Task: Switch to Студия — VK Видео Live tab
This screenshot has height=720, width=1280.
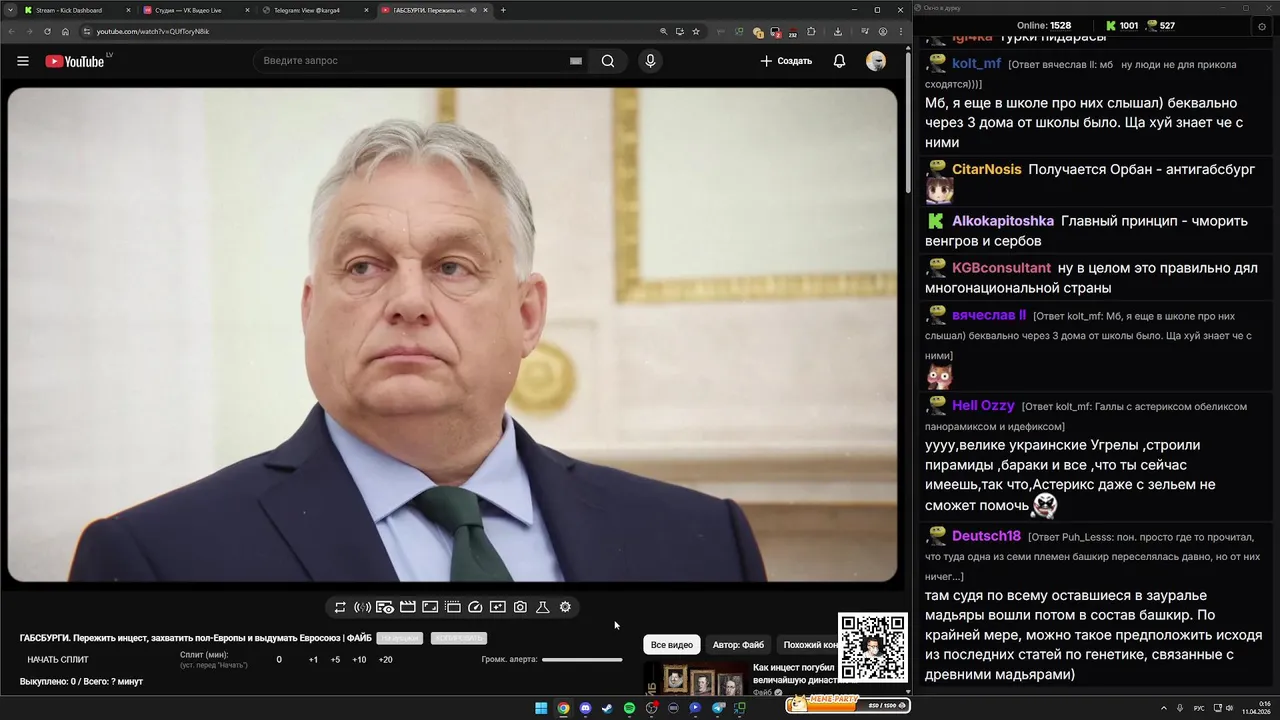Action: tap(195, 10)
